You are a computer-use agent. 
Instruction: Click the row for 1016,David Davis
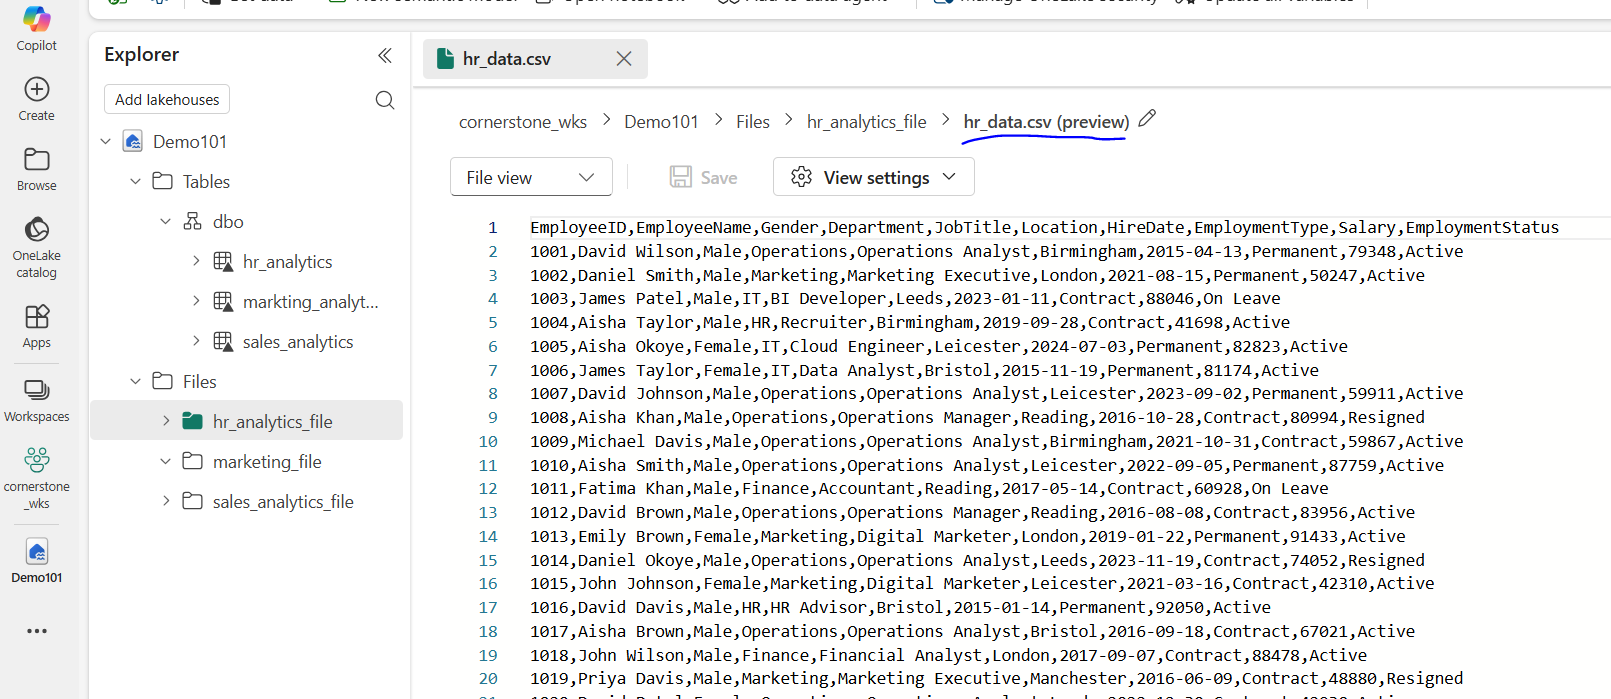click(900, 608)
